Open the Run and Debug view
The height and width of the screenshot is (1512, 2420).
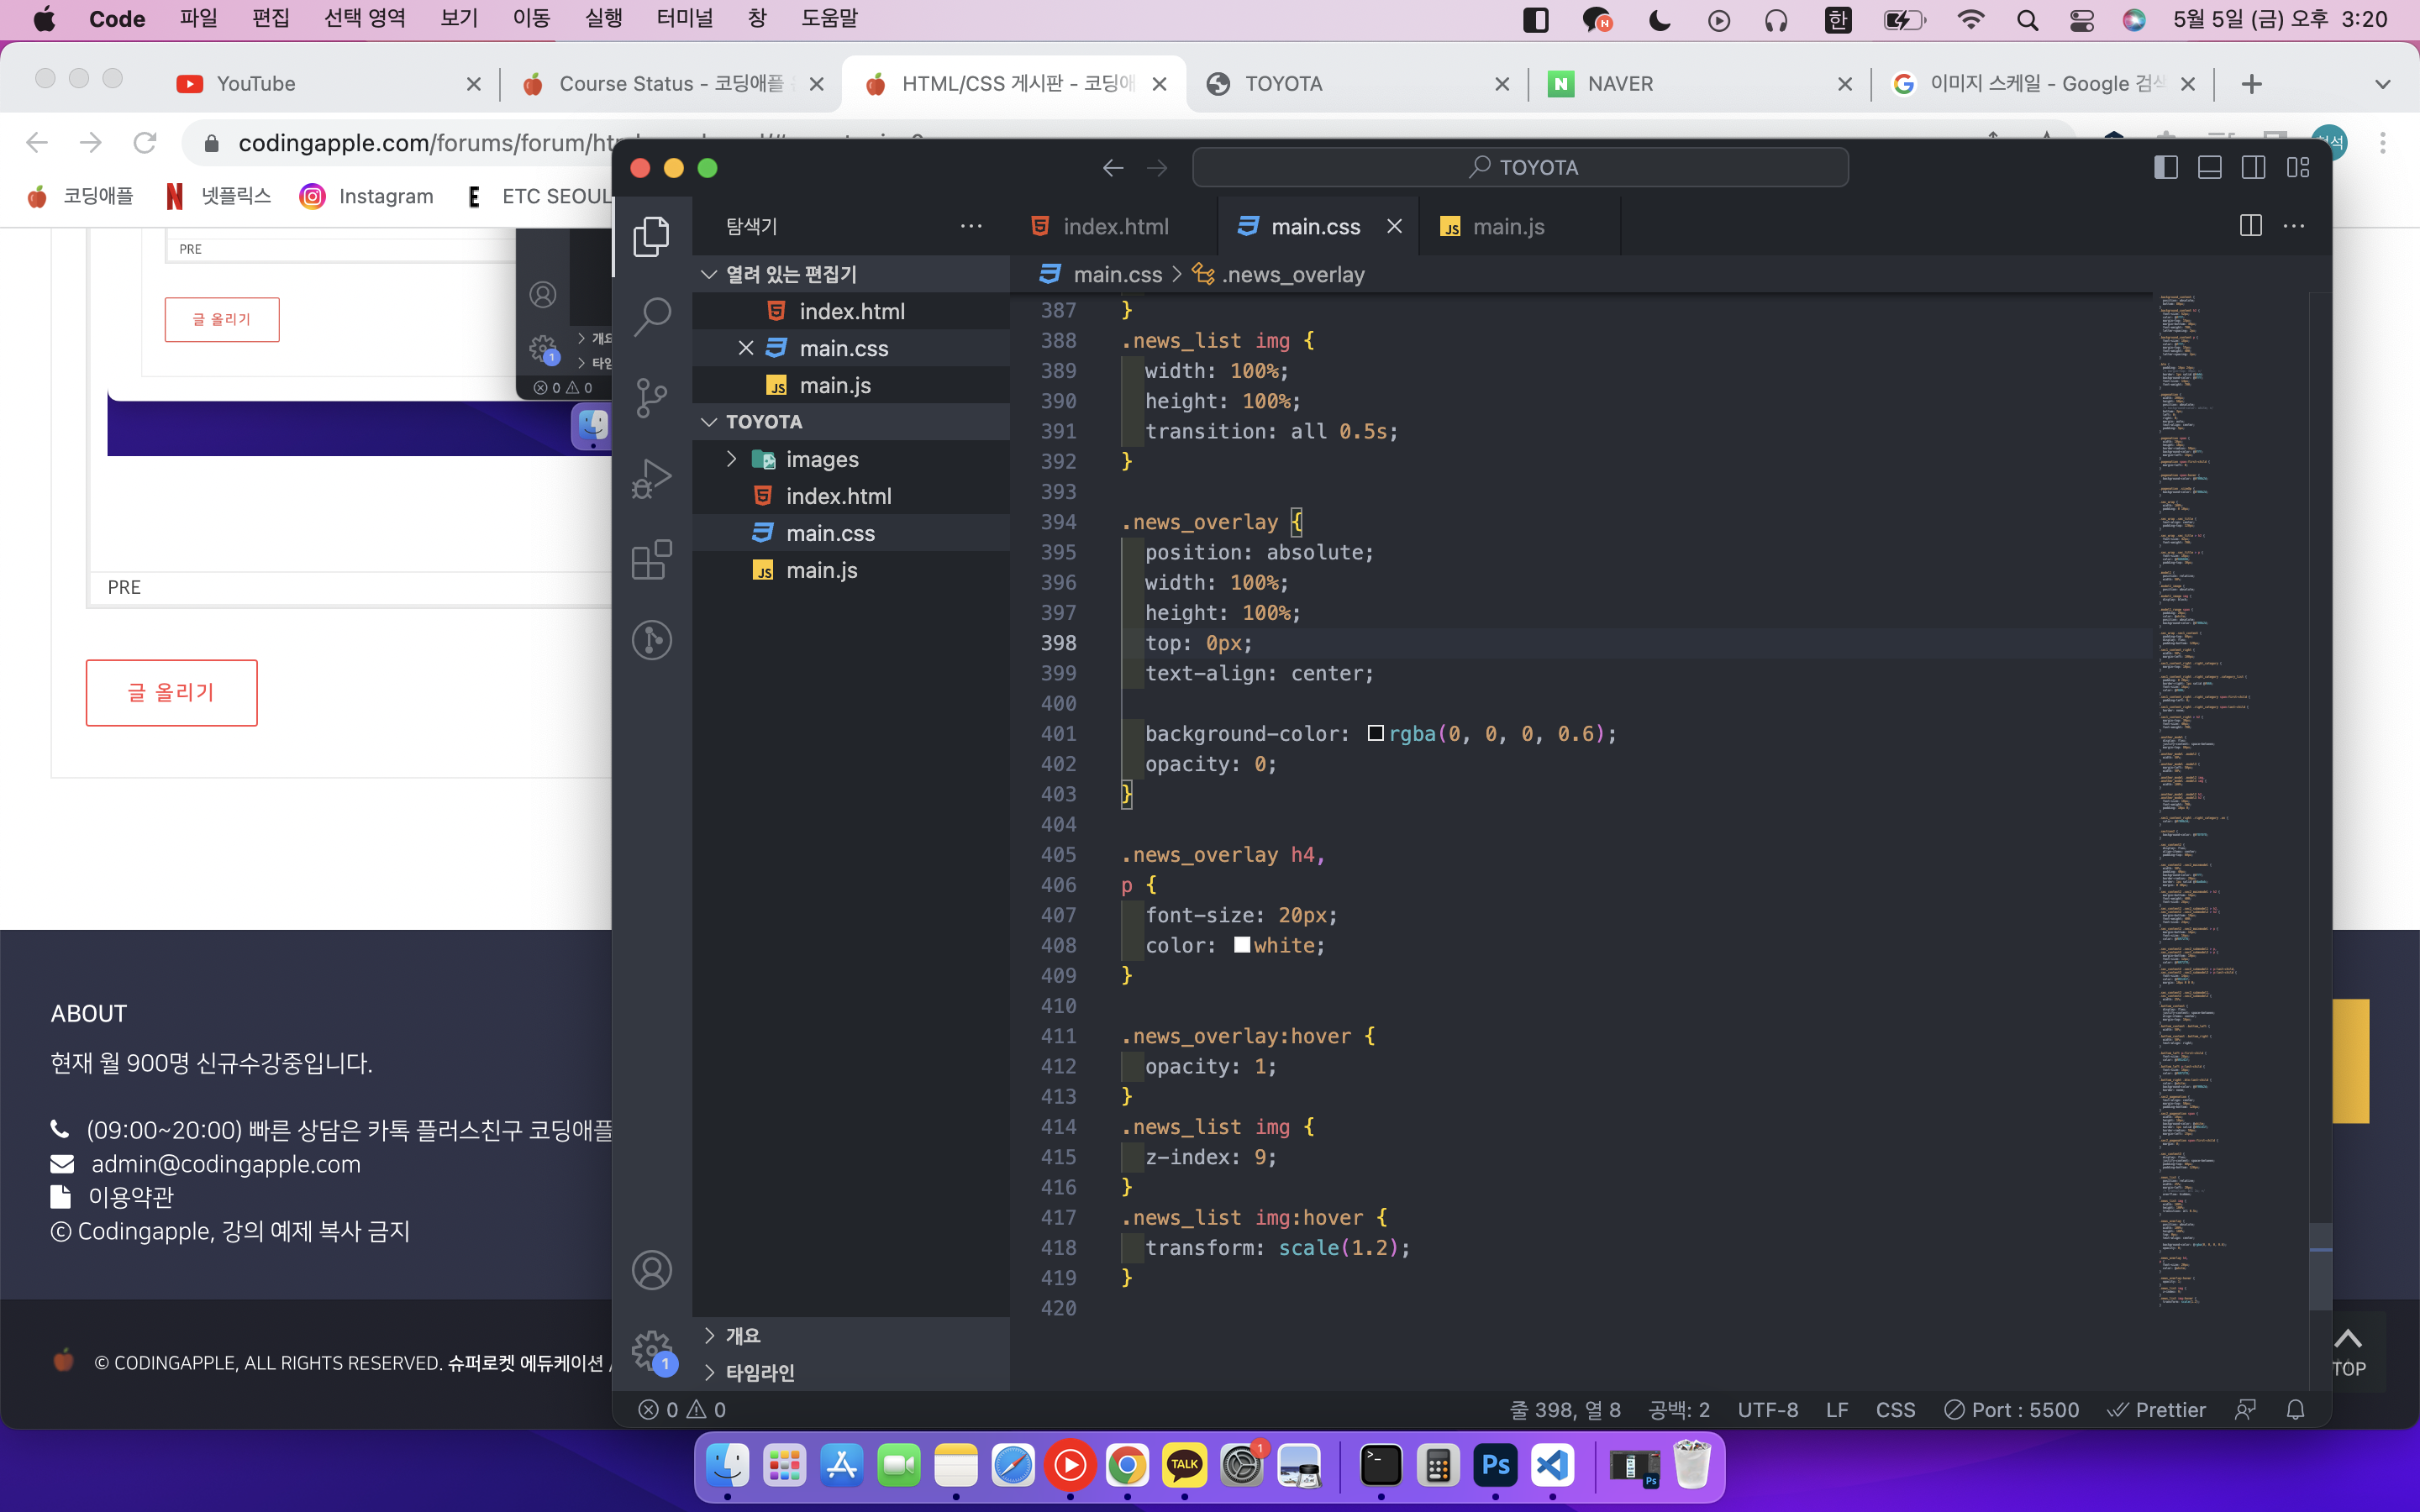coord(651,479)
